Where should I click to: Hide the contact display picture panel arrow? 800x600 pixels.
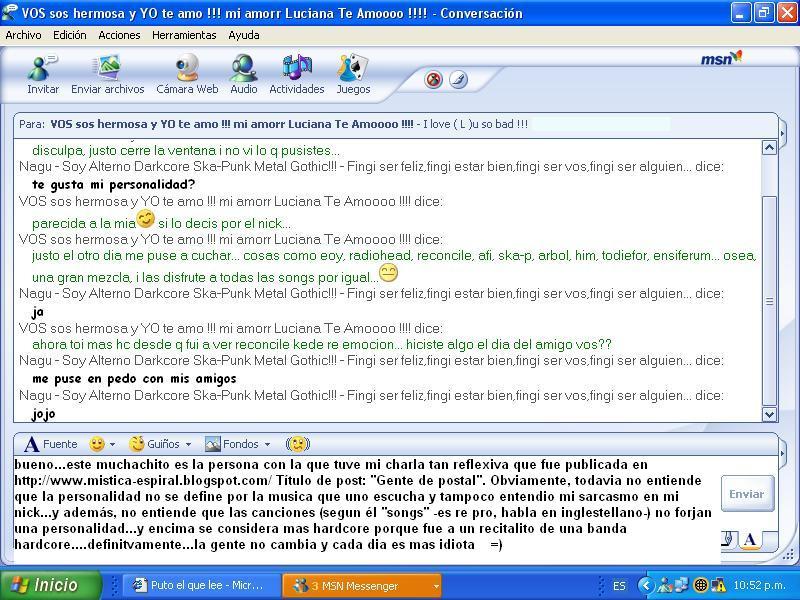(x=783, y=134)
